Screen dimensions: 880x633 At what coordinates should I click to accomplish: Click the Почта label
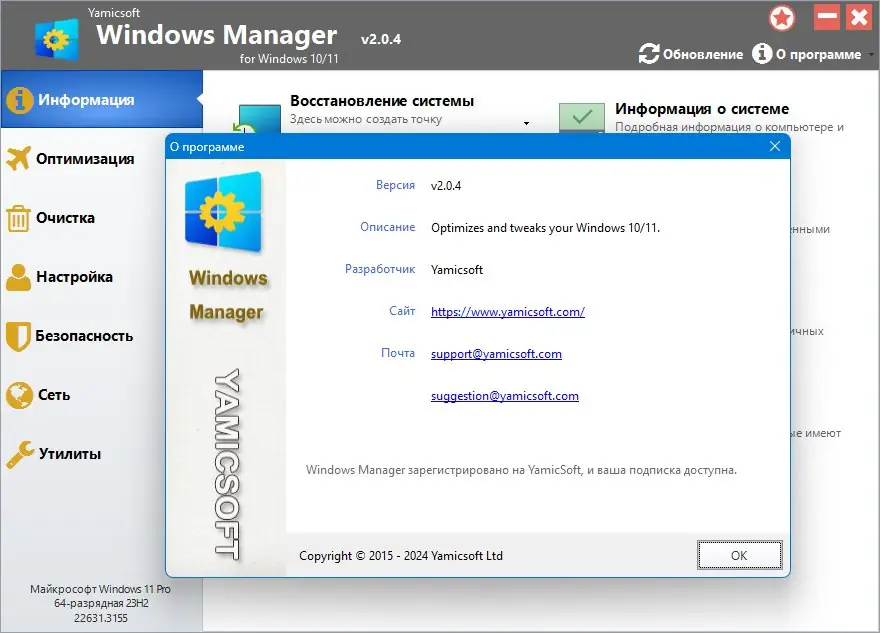coord(398,354)
